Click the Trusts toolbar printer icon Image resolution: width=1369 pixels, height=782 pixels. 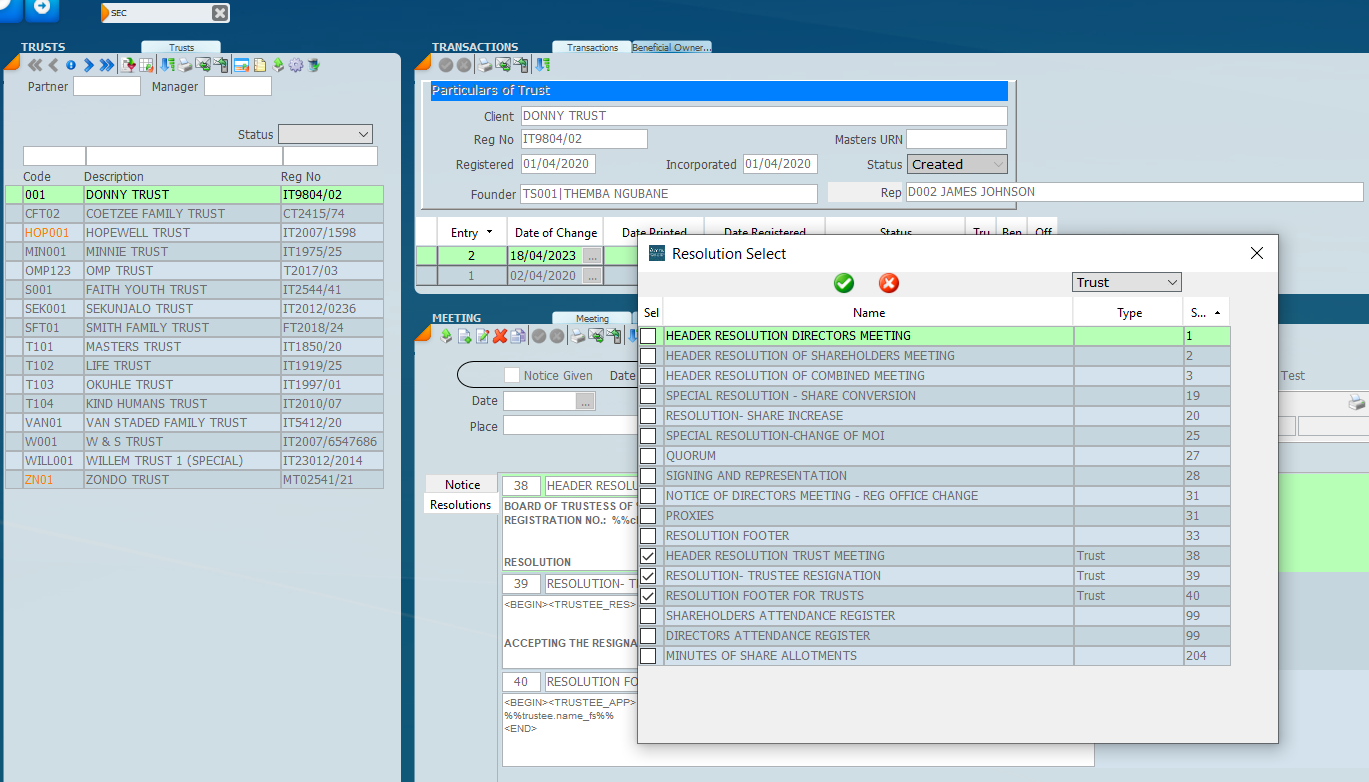pos(185,65)
